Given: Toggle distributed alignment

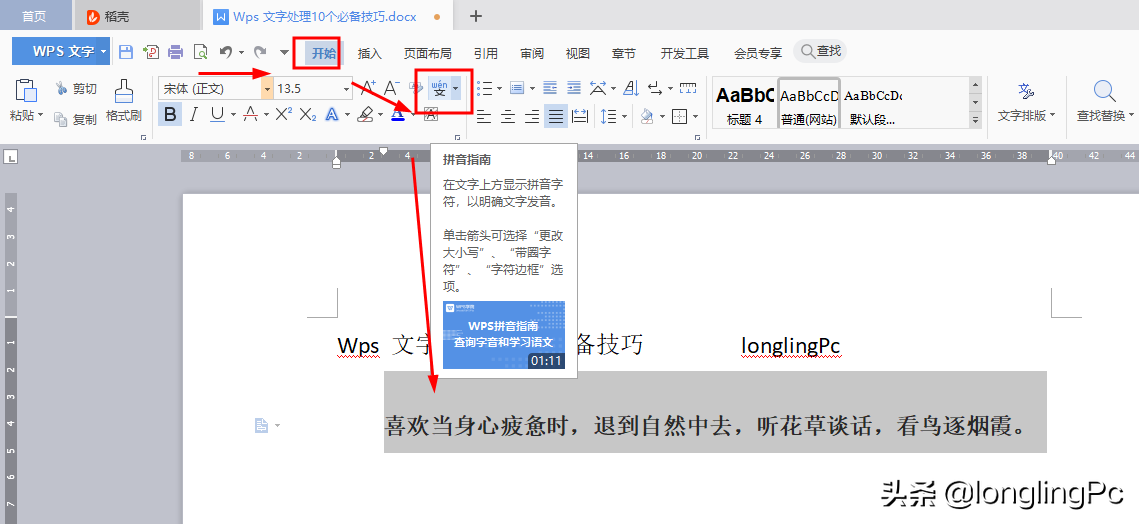Looking at the screenshot, I should click(x=580, y=116).
